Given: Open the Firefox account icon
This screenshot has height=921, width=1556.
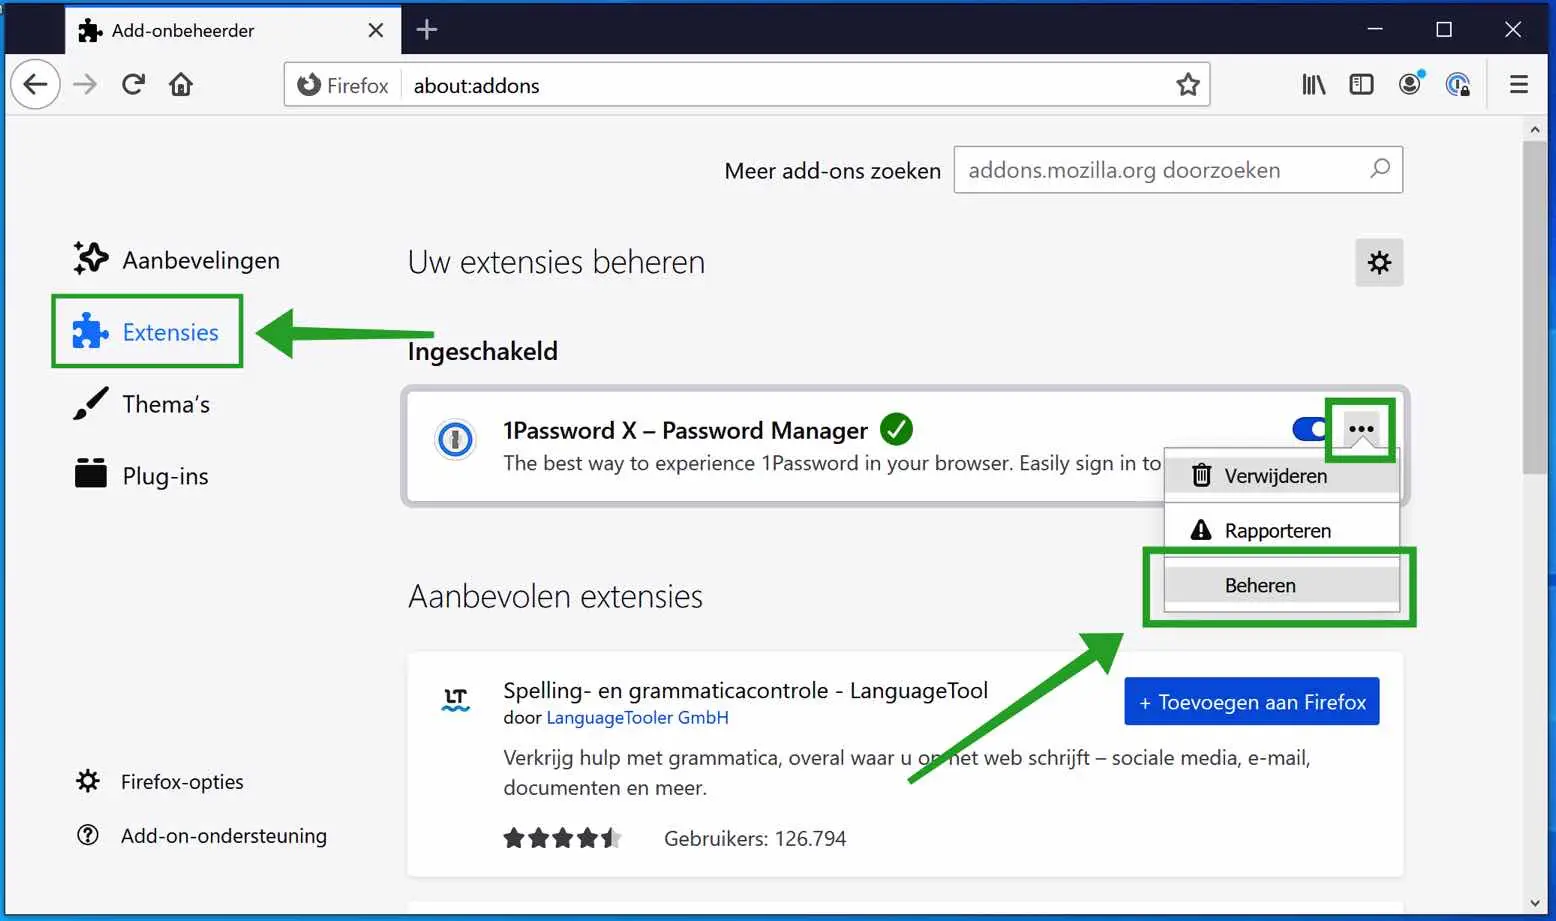Looking at the screenshot, I should tap(1410, 84).
